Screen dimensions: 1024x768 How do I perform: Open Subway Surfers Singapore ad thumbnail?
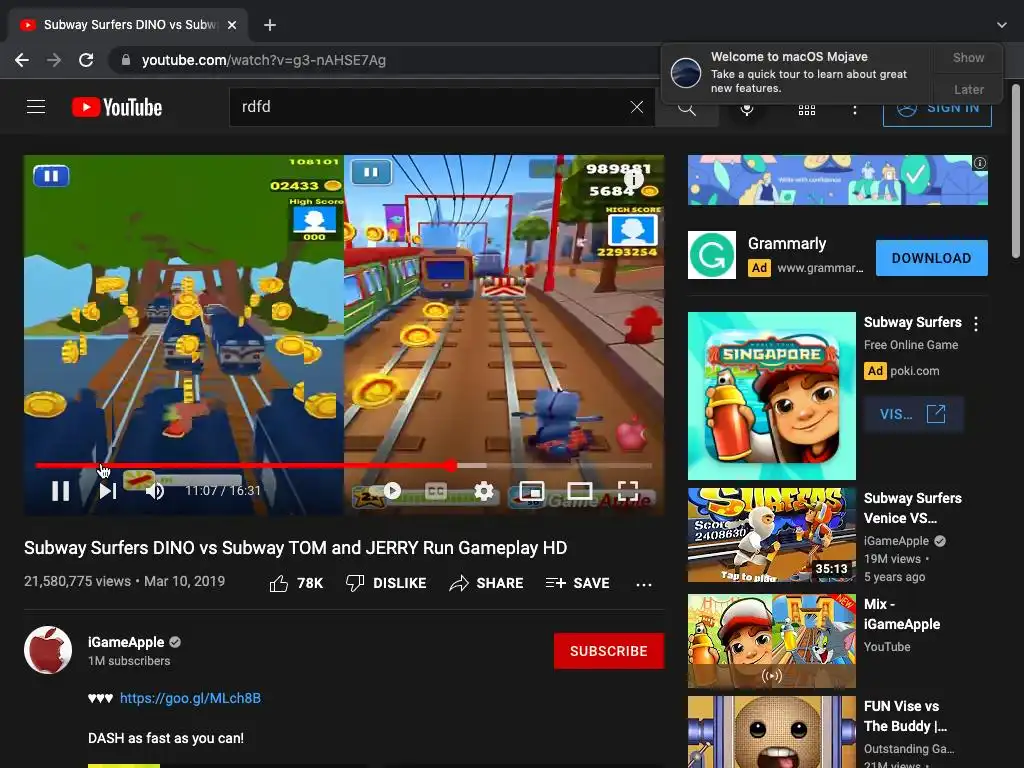point(771,396)
